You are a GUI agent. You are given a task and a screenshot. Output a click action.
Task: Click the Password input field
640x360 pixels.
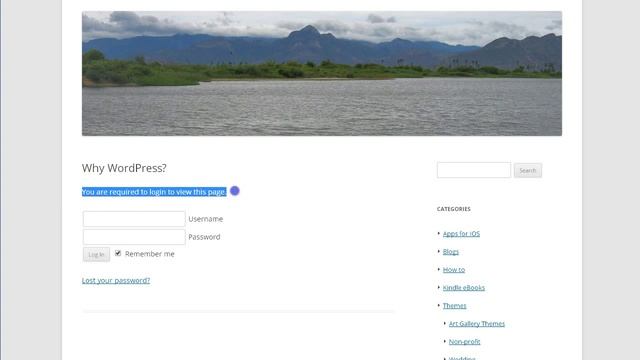(x=134, y=237)
